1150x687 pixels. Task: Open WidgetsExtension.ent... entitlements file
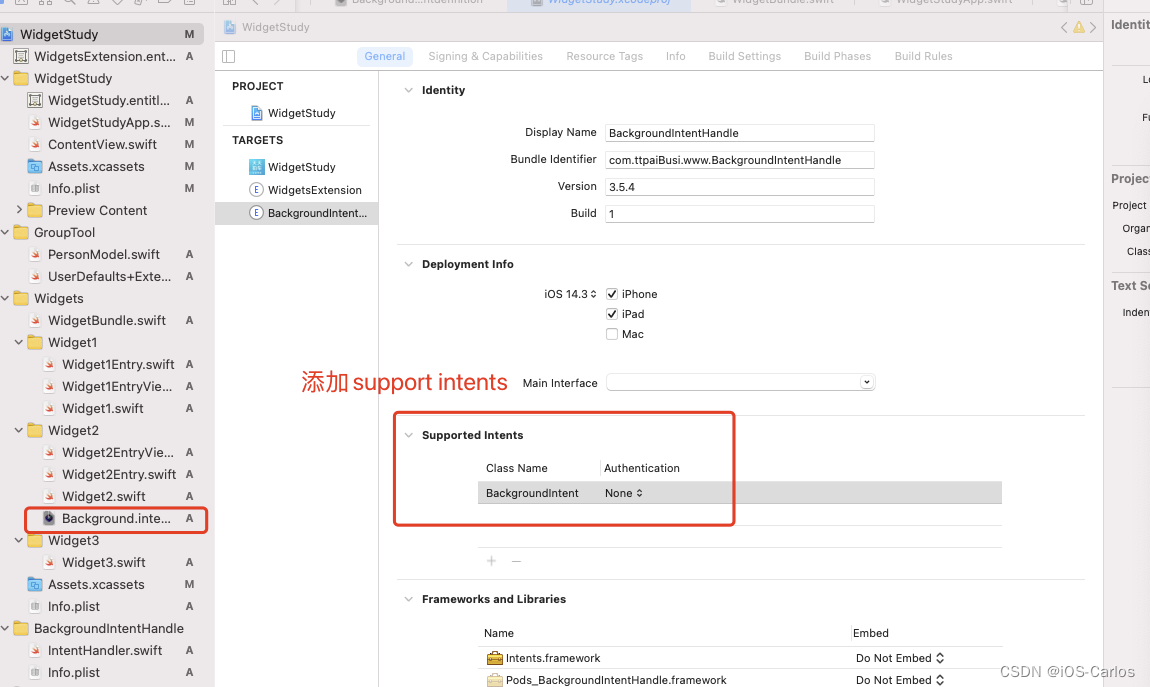click(x=105, y=56)
